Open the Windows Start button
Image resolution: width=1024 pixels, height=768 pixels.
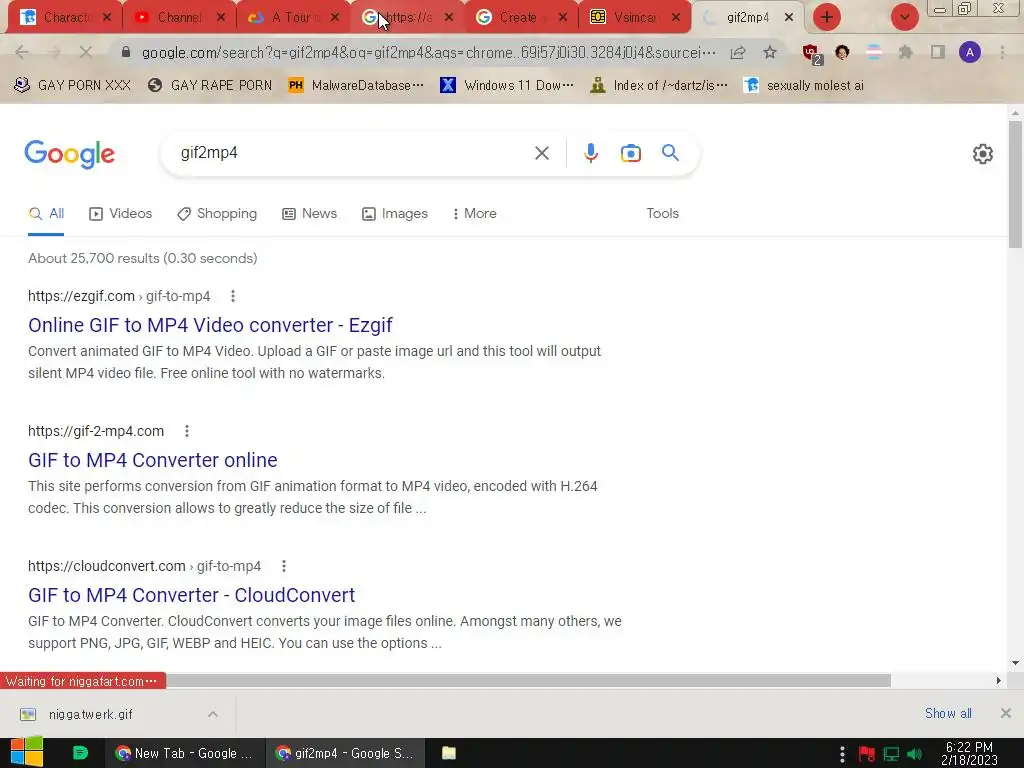coord(27,752)
